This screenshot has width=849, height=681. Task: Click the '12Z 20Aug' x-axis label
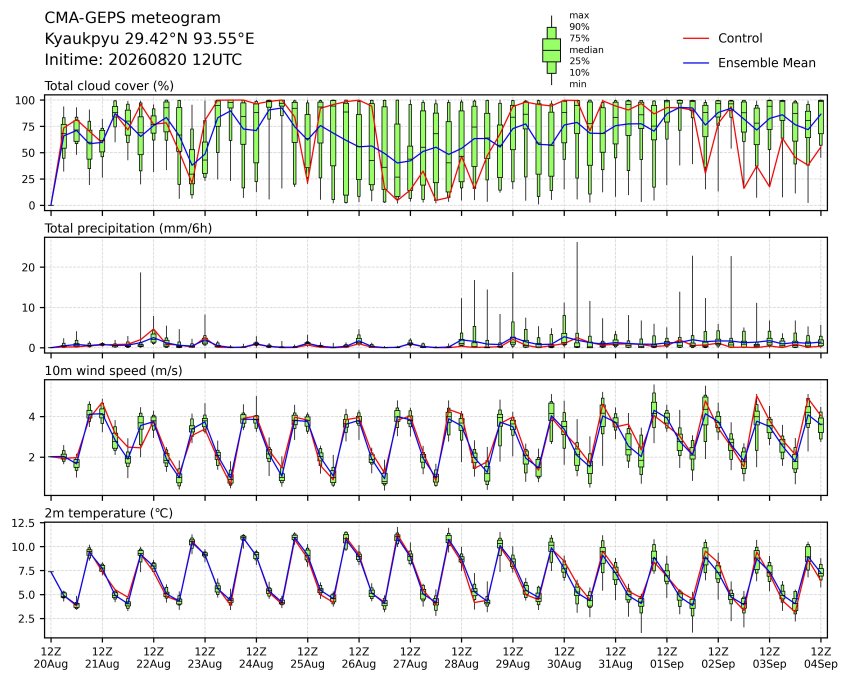(51, 658)
